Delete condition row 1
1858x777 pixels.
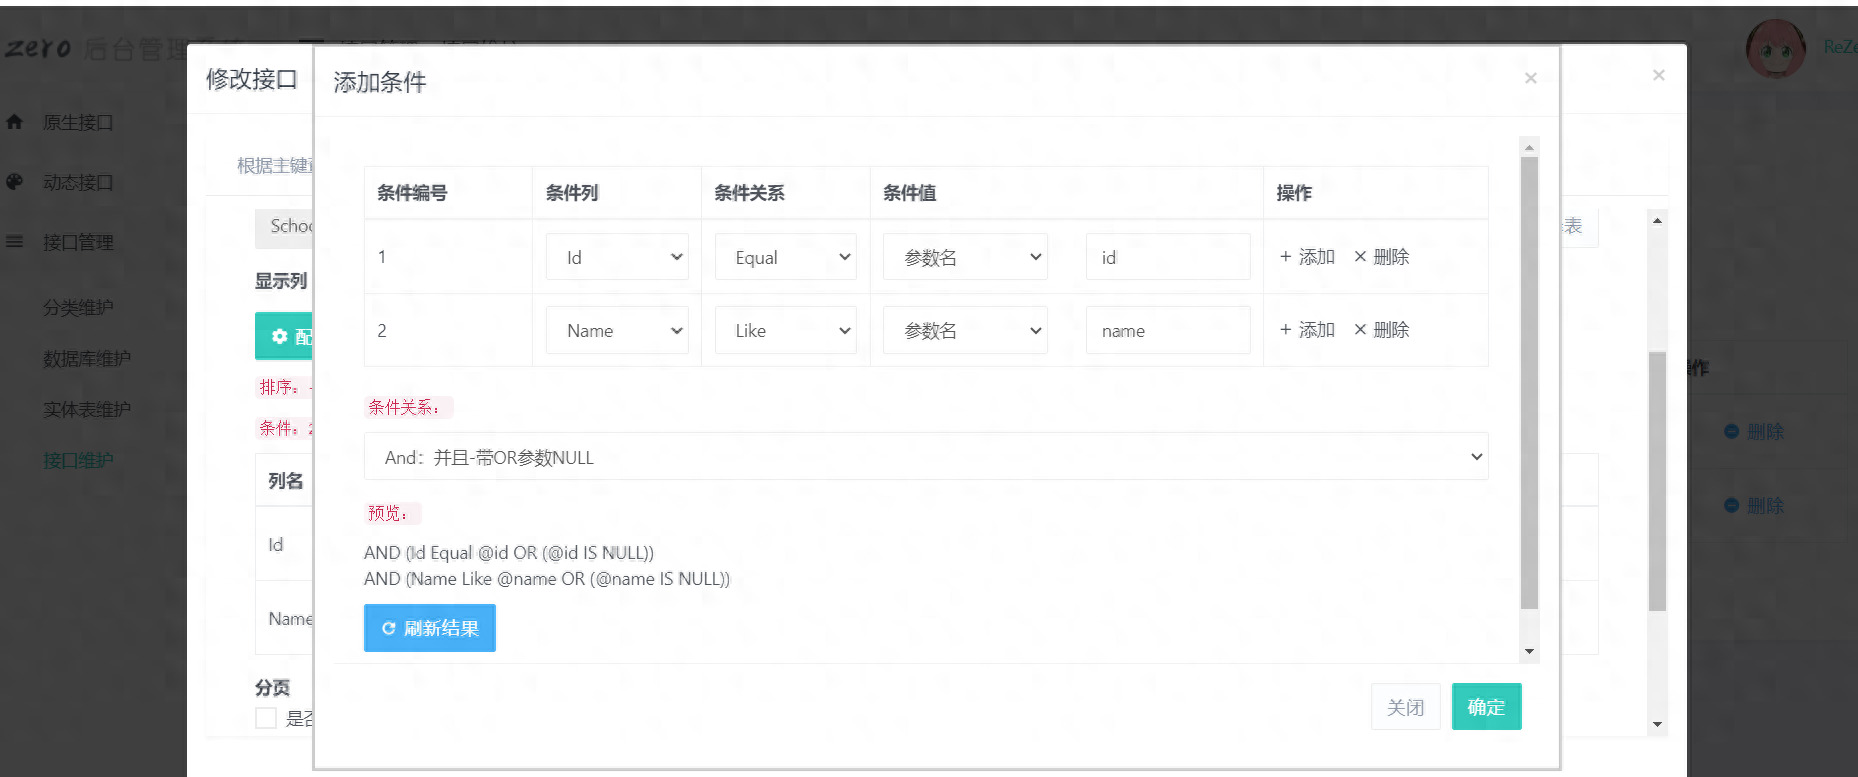pos(1381,257)
